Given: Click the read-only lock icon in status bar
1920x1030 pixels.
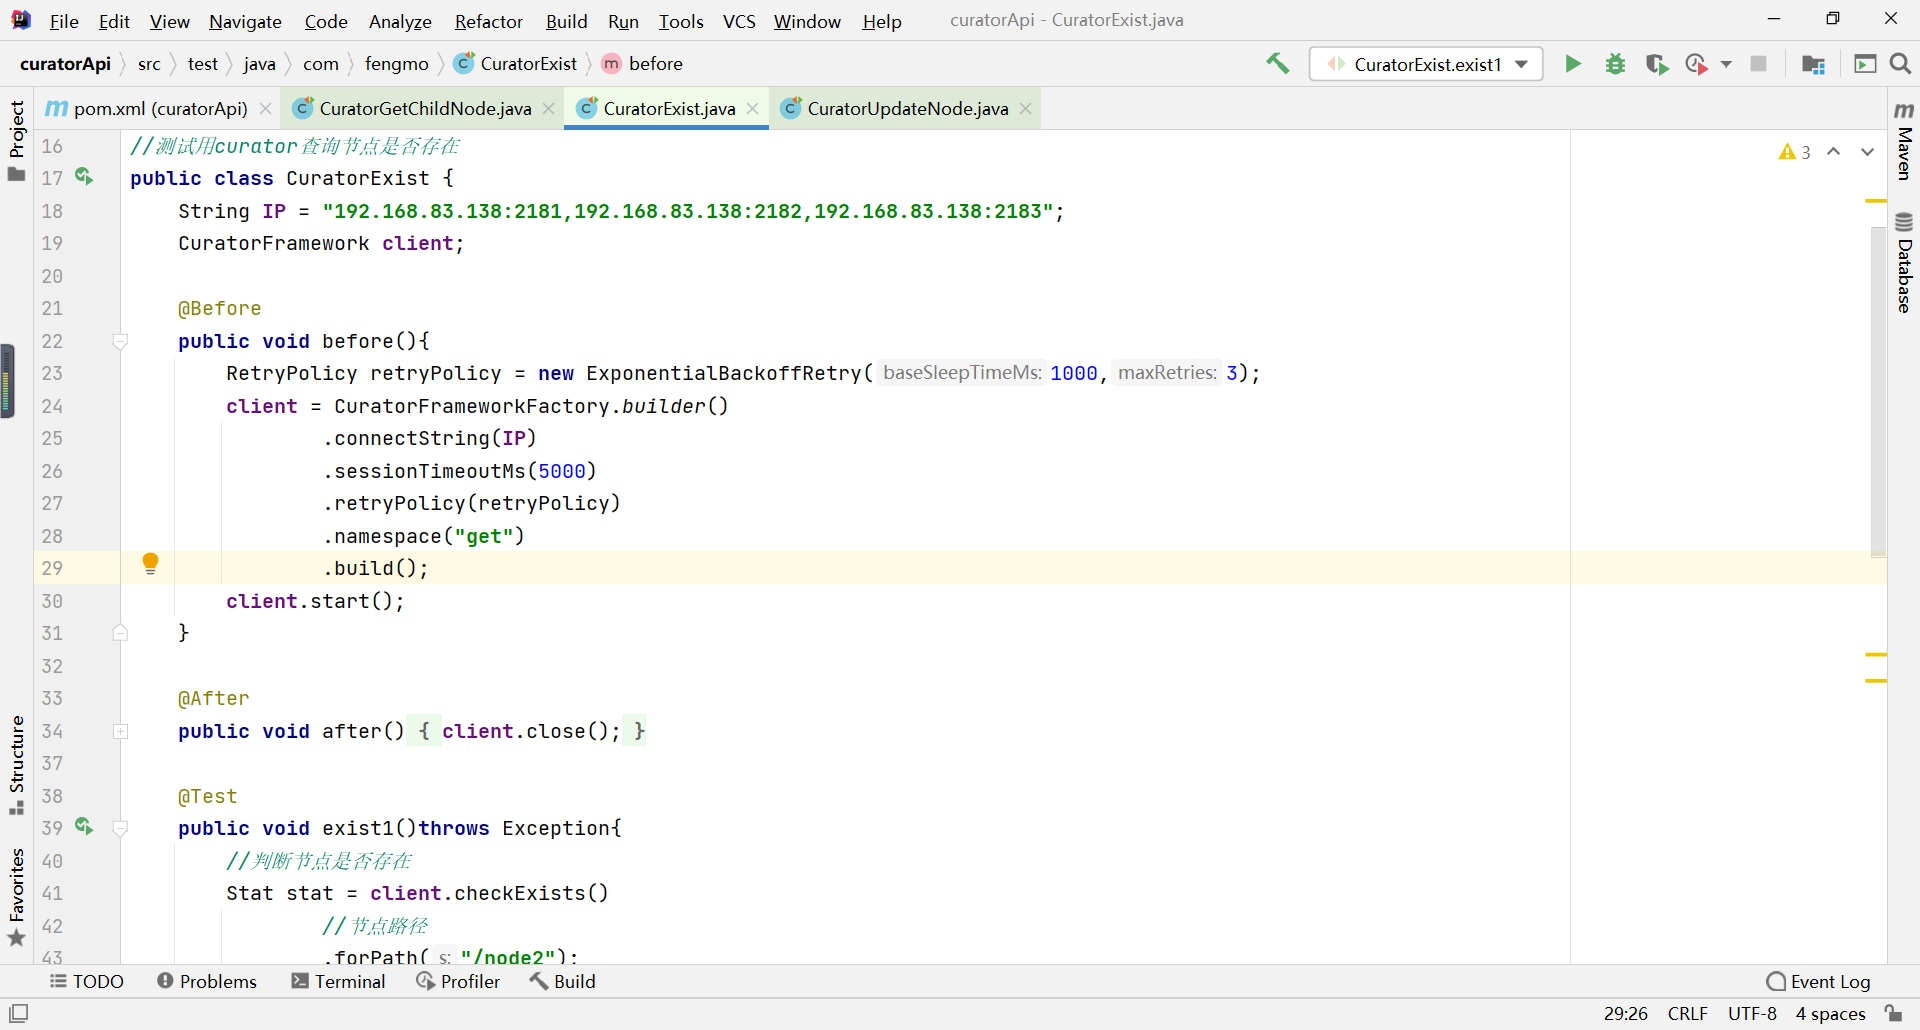Looking at the screenshot, I should point(1894,1013).
